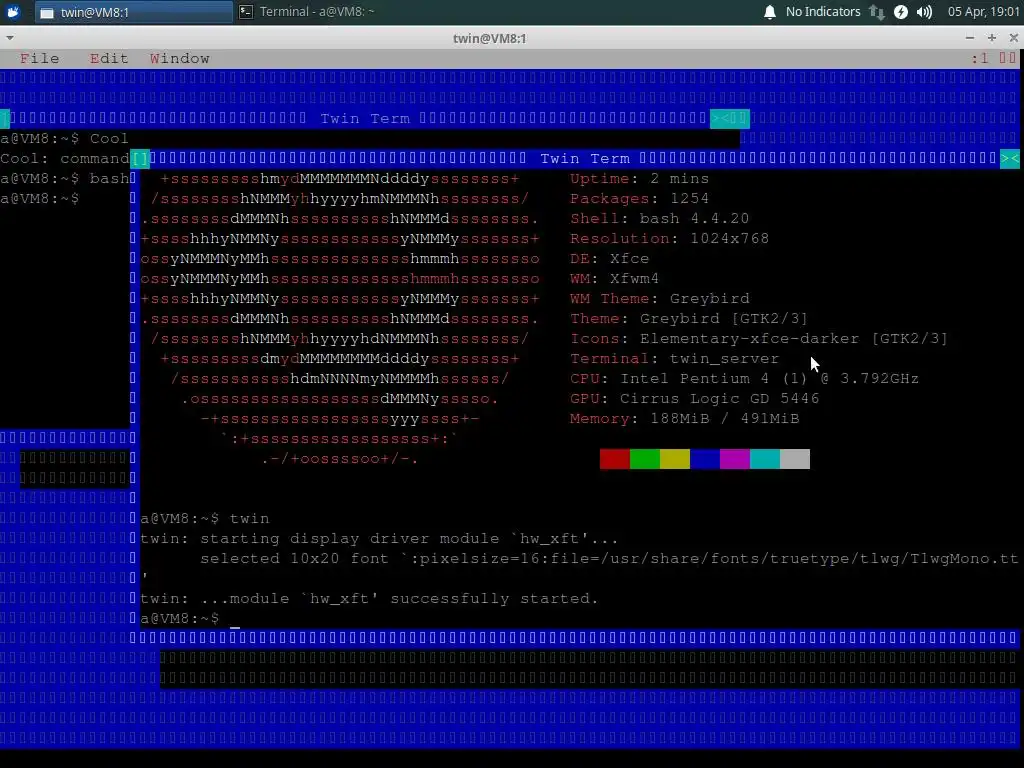The image size is (1024, 768).
Task: Open the power manager lightning icon
Action: pos(901,12)
